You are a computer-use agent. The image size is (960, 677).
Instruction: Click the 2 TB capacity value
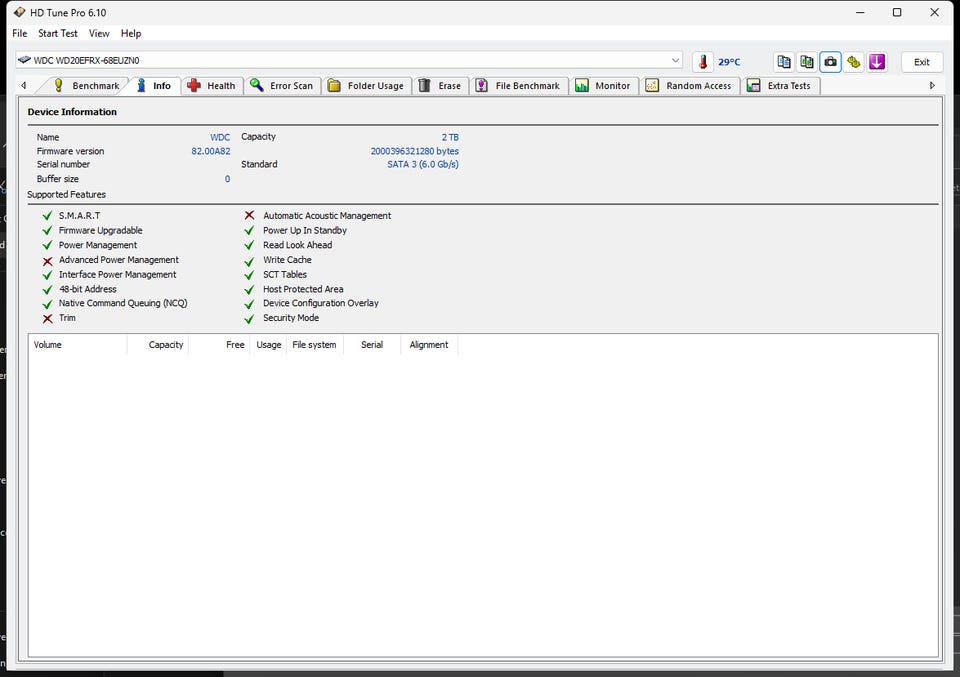click(x=450, y=137)
